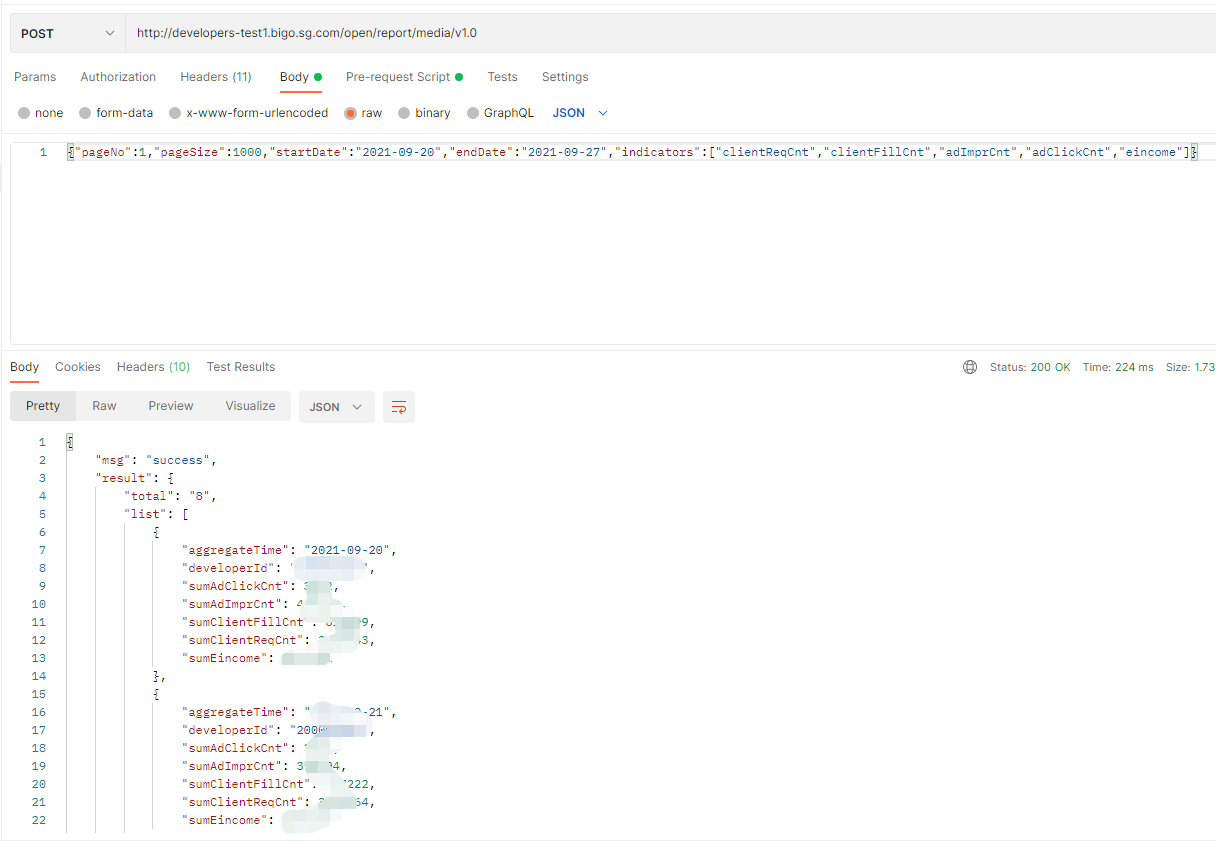Click the wrap lines icon in response toolbar
The width and height of the screenshot is (1216, 844).
pos(399,407)
